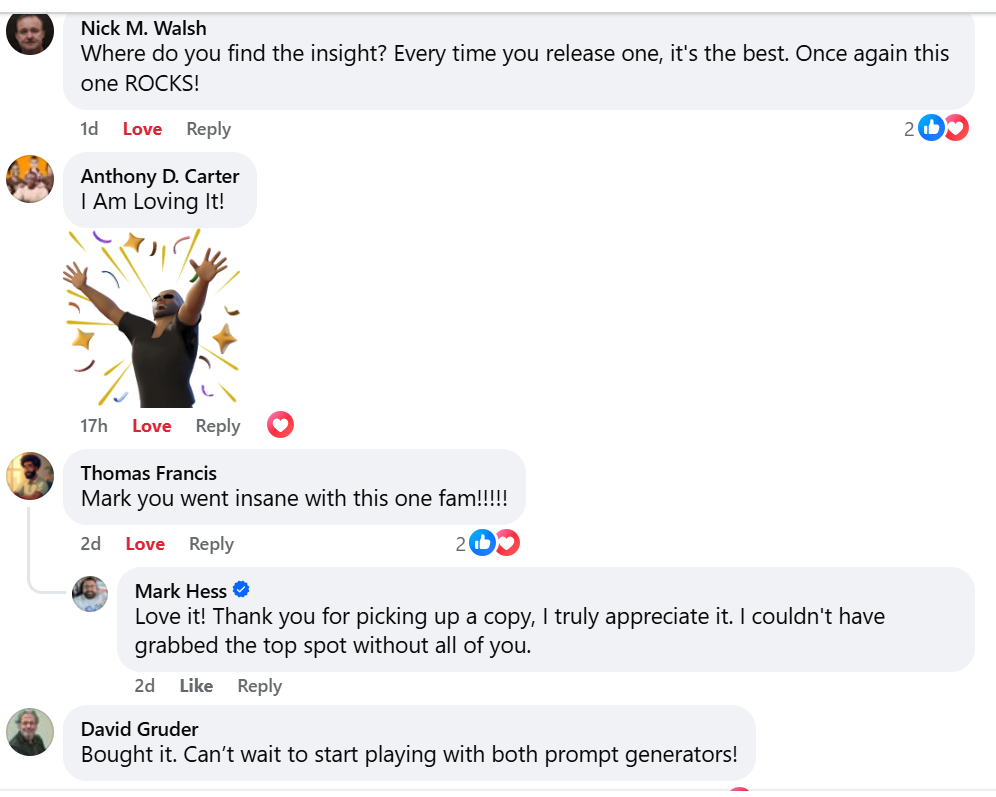Click heart reaction on Anthony's comment
The width and height of the screenshot is (996, 797).
pos(281,425)
